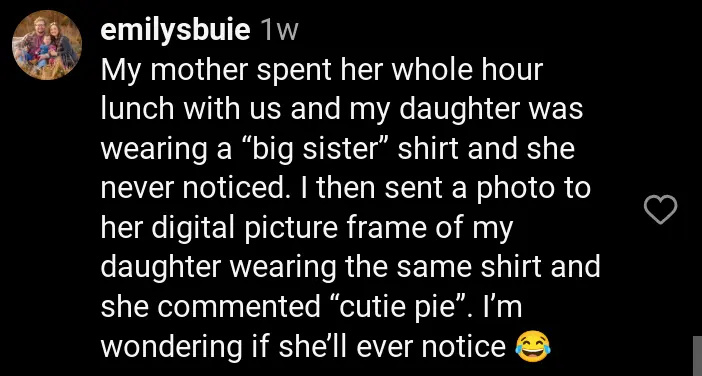This screenshot has width=702, height=376.
Task: Click the laughing crying emoji
Action: click(x=533, y=347)
